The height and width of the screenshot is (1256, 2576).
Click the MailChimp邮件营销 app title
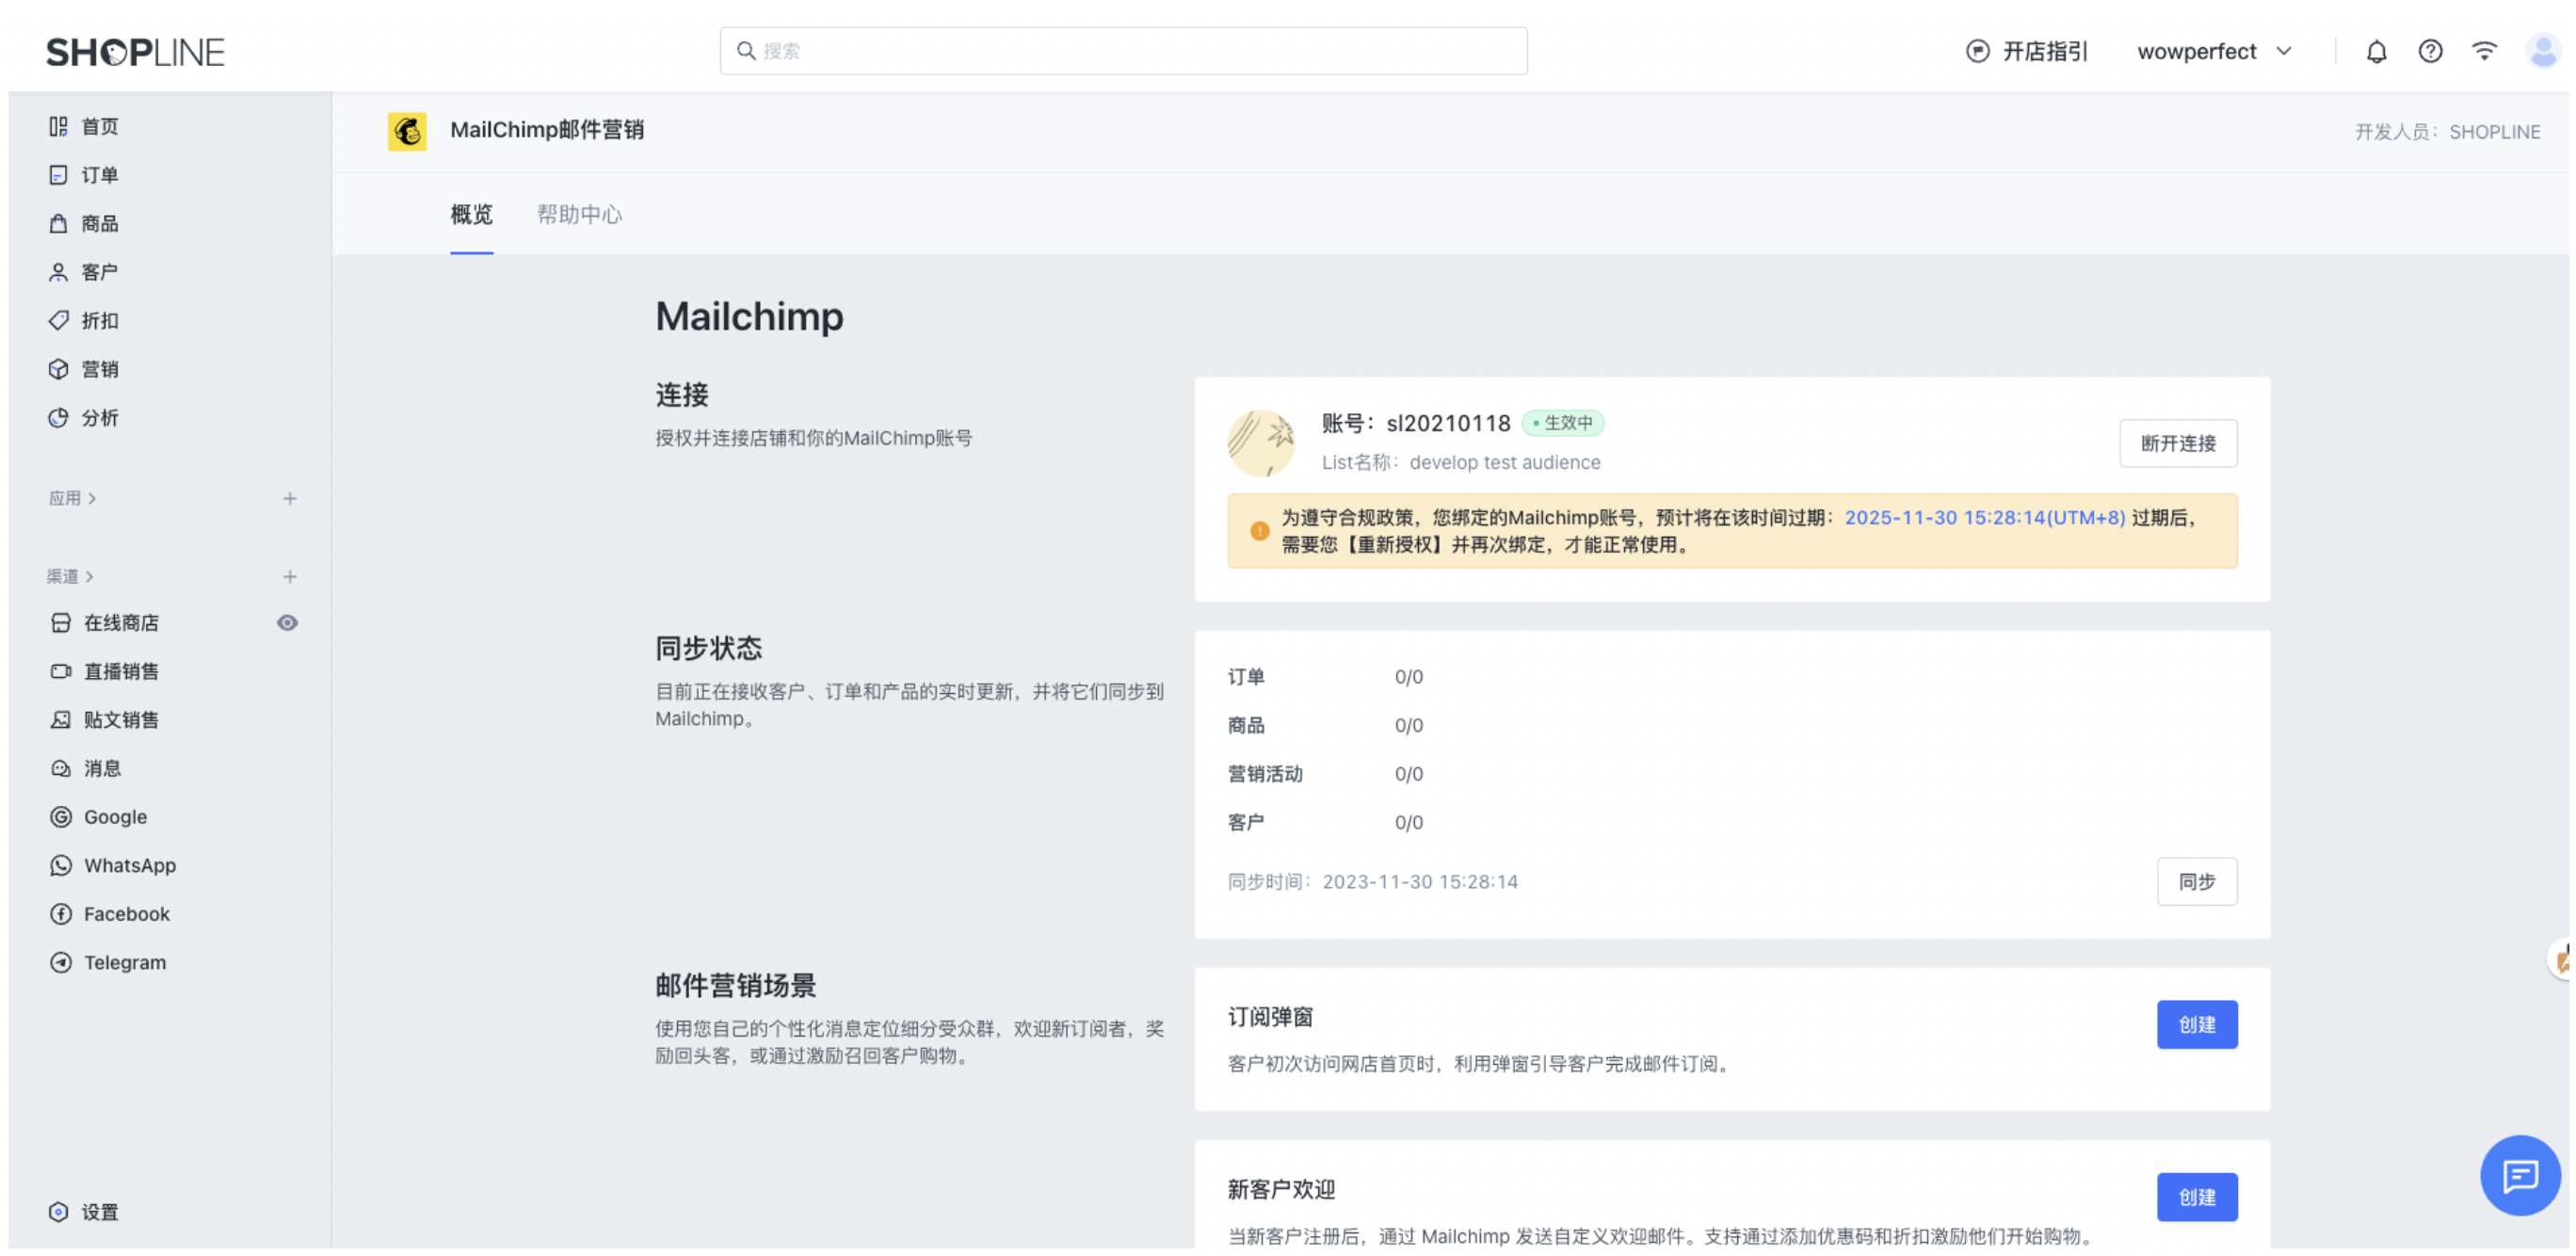pyautogui.click(x=546, y=130)
